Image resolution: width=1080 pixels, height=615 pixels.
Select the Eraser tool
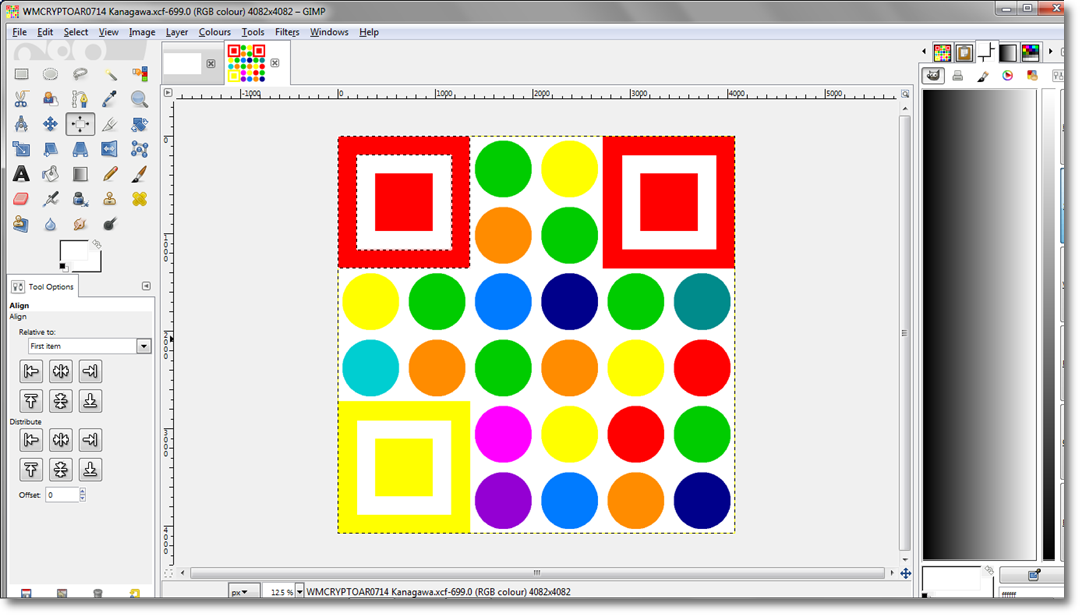coord(21,199)
